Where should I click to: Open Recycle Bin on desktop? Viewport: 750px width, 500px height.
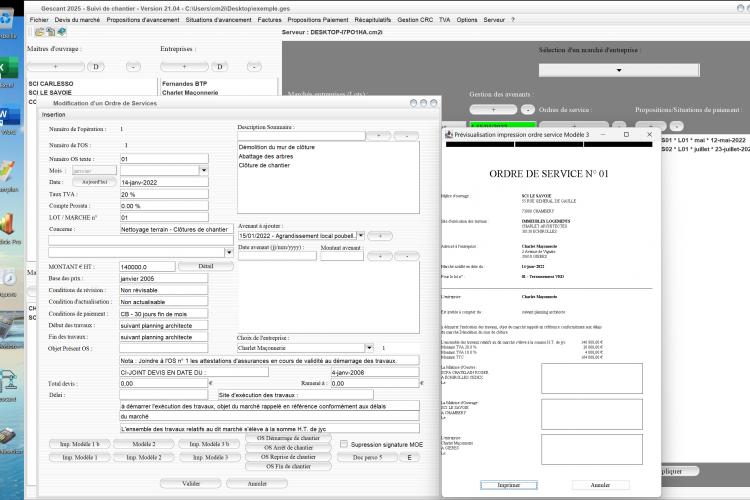click(x=7, y=22)
